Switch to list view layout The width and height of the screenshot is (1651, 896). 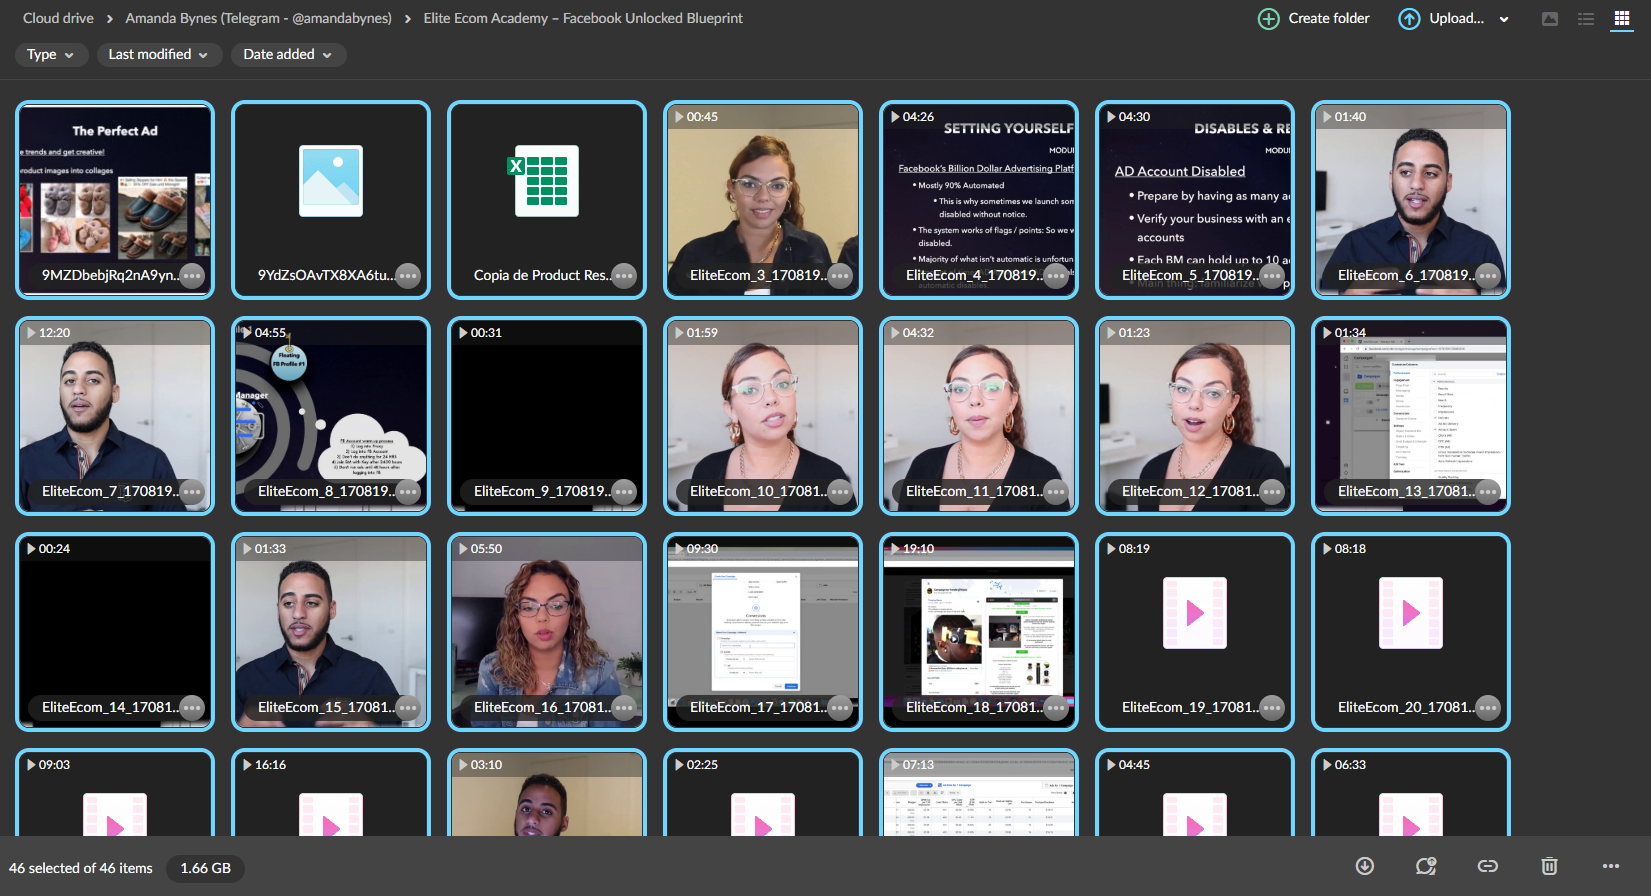[1586, 19]
